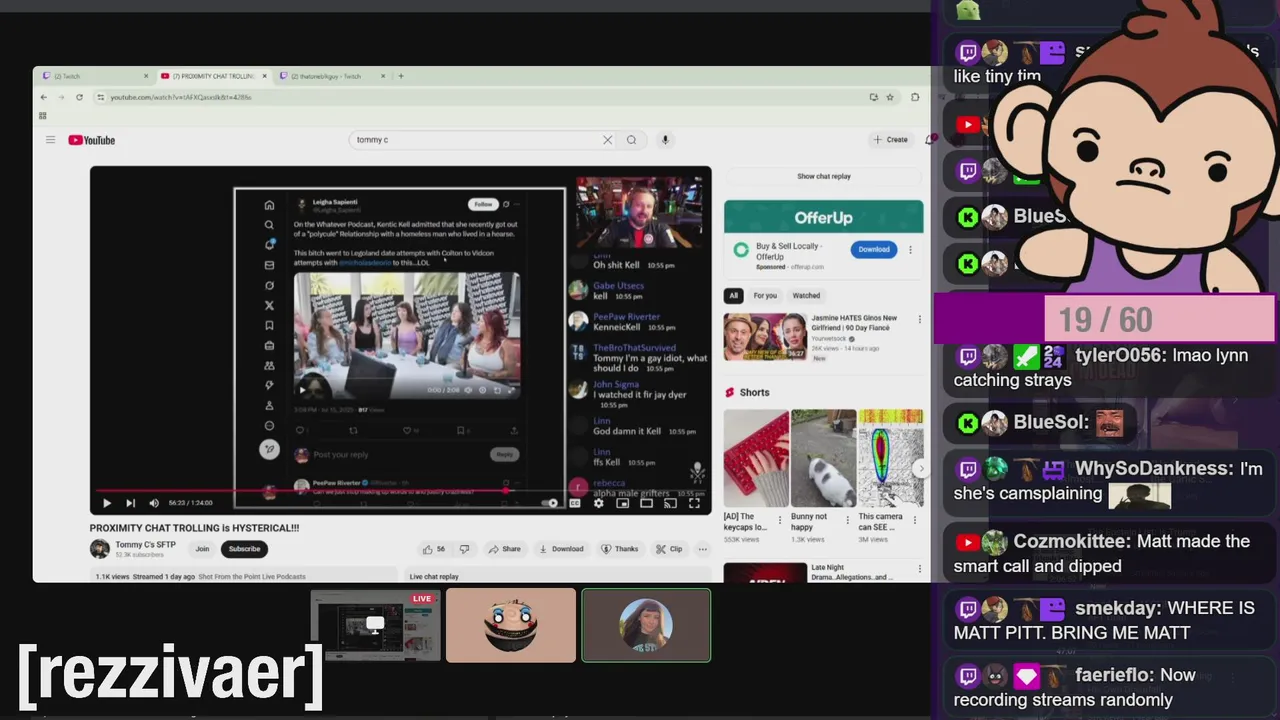Open the keycaps Short thumbnail
This screenshot has height=720, width=1280.
[x=756, y=458]
